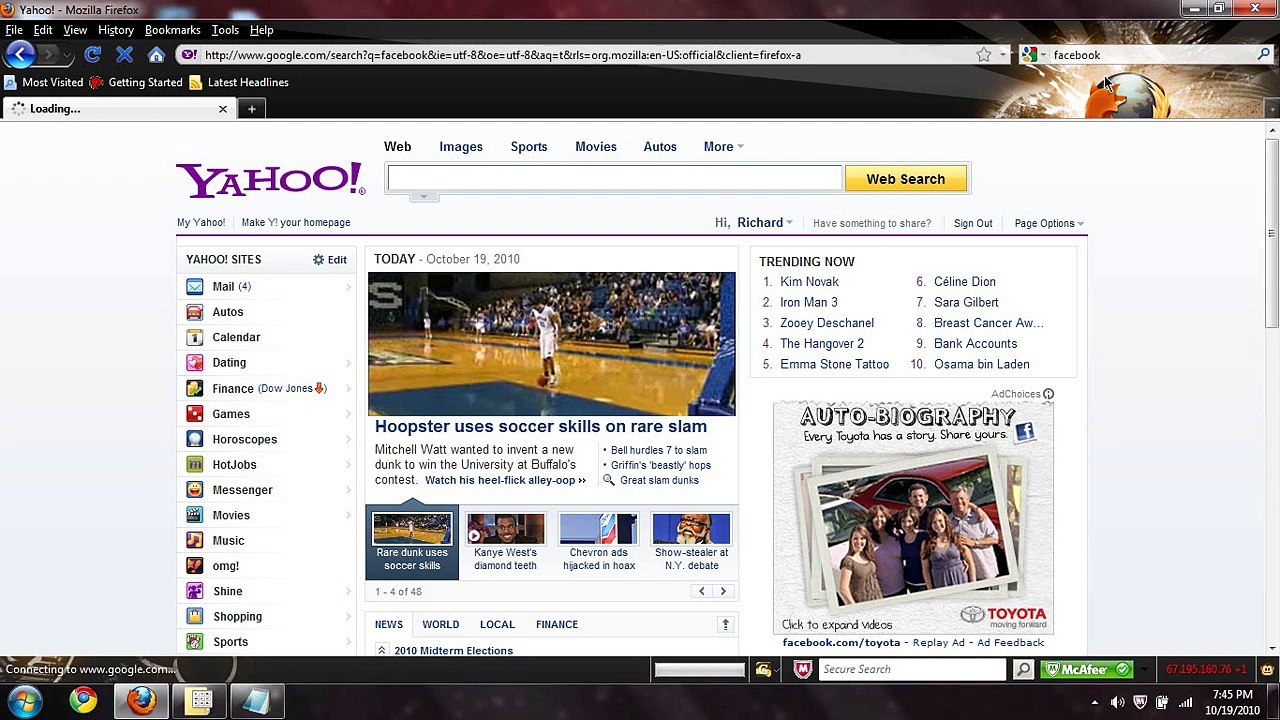Click inside the Yahoo search box

tap(614, 179)
